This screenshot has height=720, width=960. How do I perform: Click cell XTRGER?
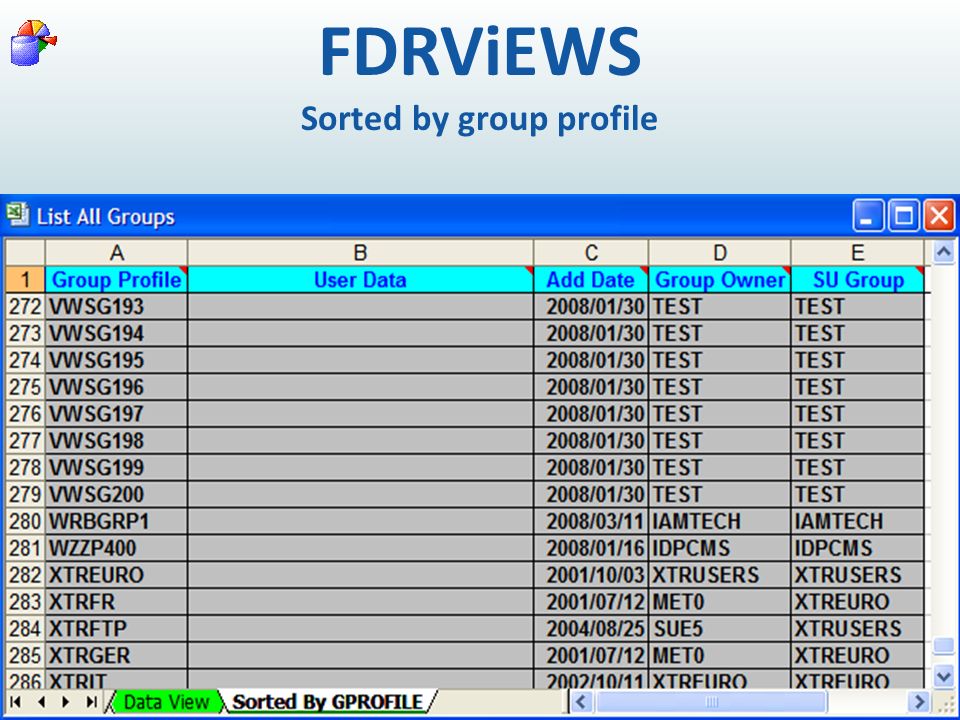point(116,656)
